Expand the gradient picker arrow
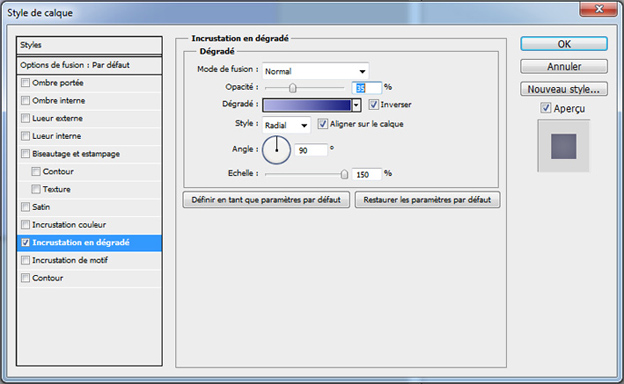This screenshot has width=624, height=384. pos(356,105)
